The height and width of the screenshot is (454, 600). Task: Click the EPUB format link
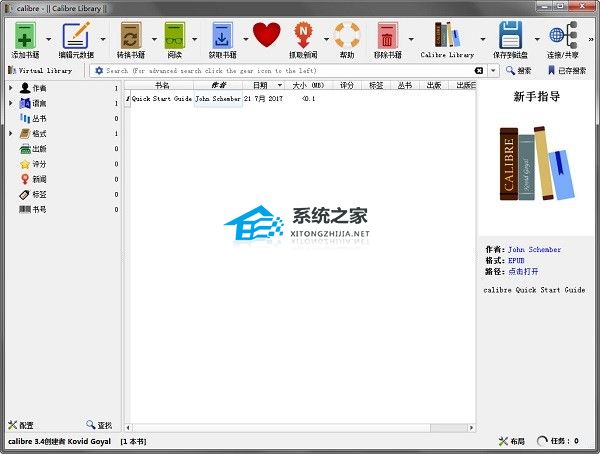point(518,260)
